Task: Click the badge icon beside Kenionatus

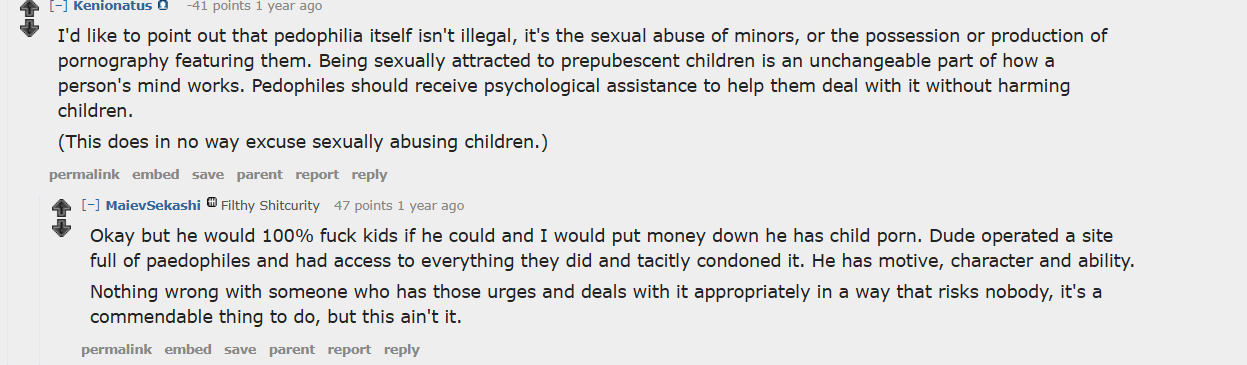Action: (163, 6)
